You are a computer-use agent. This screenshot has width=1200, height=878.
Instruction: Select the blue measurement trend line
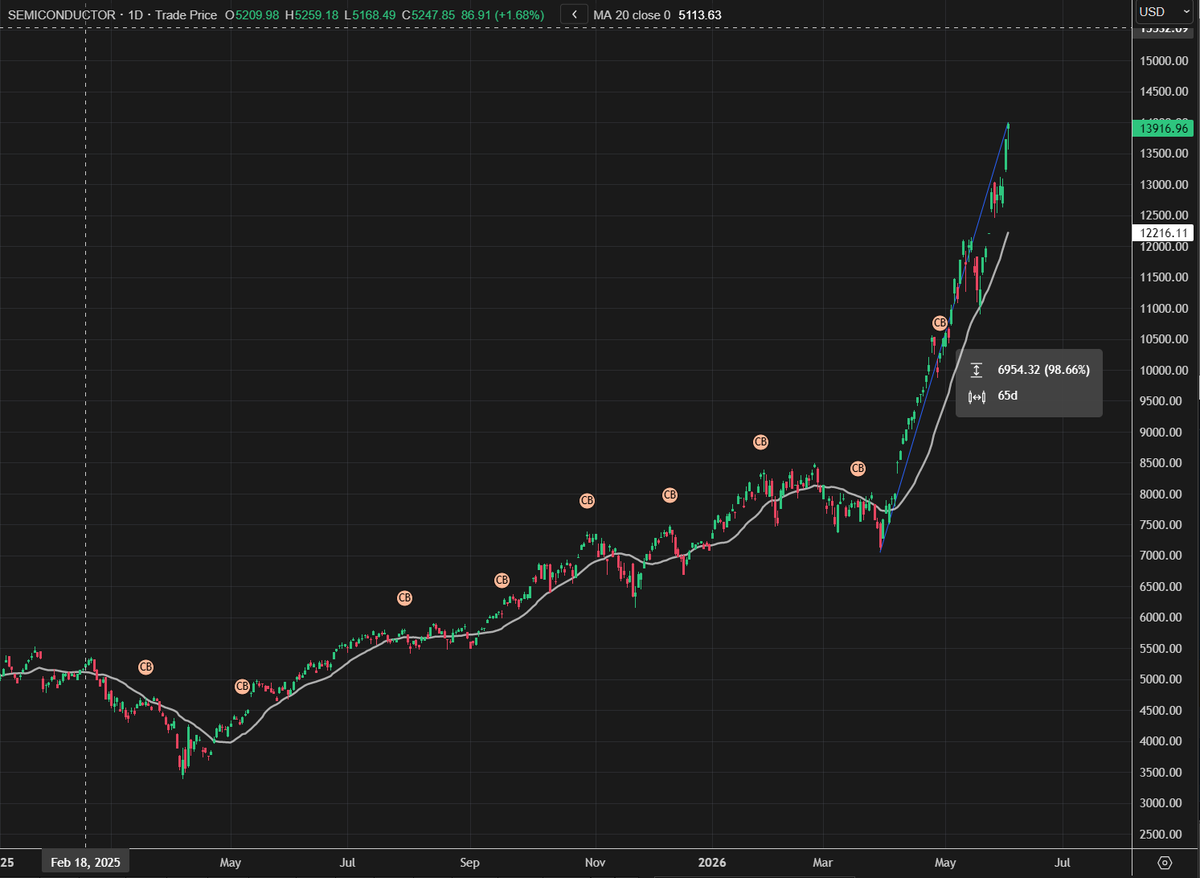tap(943, 339)
